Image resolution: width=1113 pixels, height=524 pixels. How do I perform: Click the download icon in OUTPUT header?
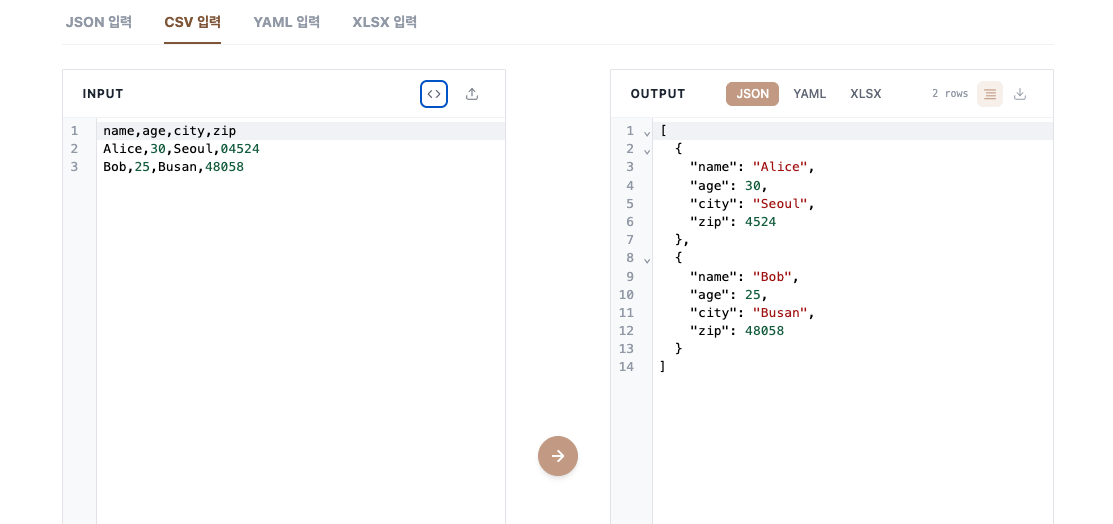click(1020, 94)
